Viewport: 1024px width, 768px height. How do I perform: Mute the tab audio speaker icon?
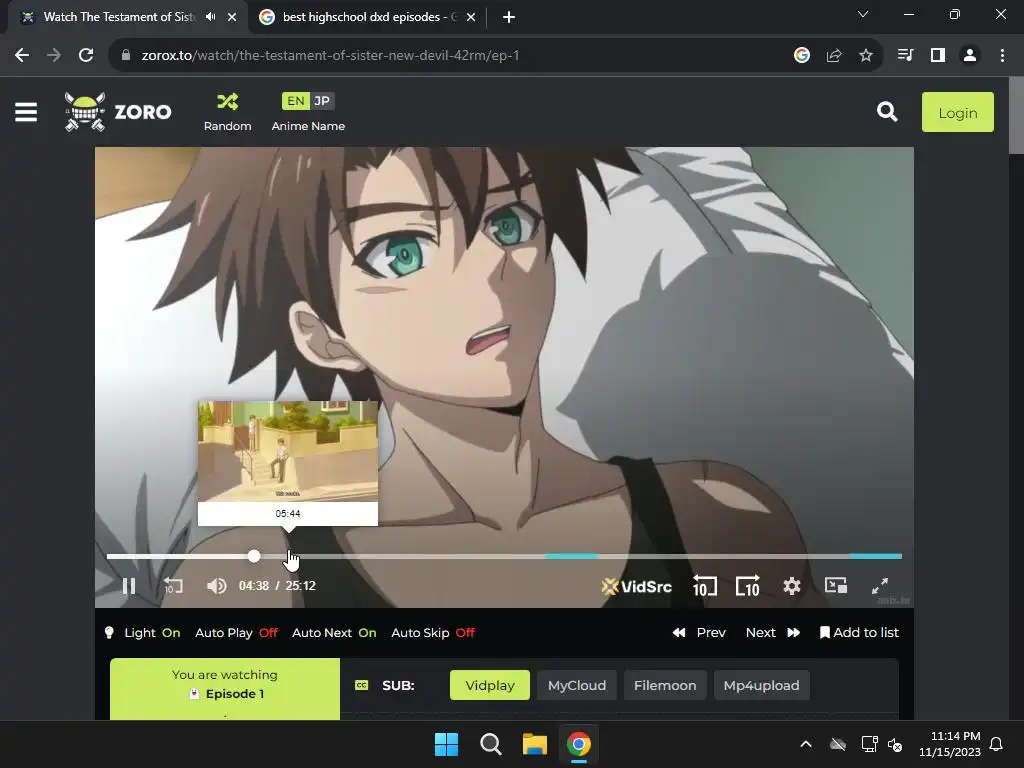[210, 17]
